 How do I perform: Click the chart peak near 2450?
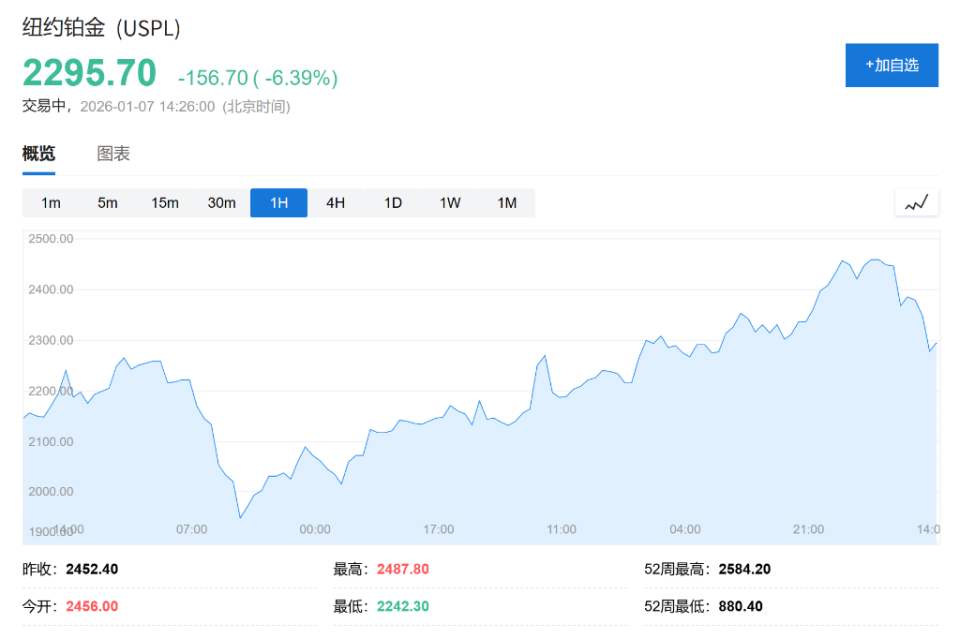pos(873,260)
